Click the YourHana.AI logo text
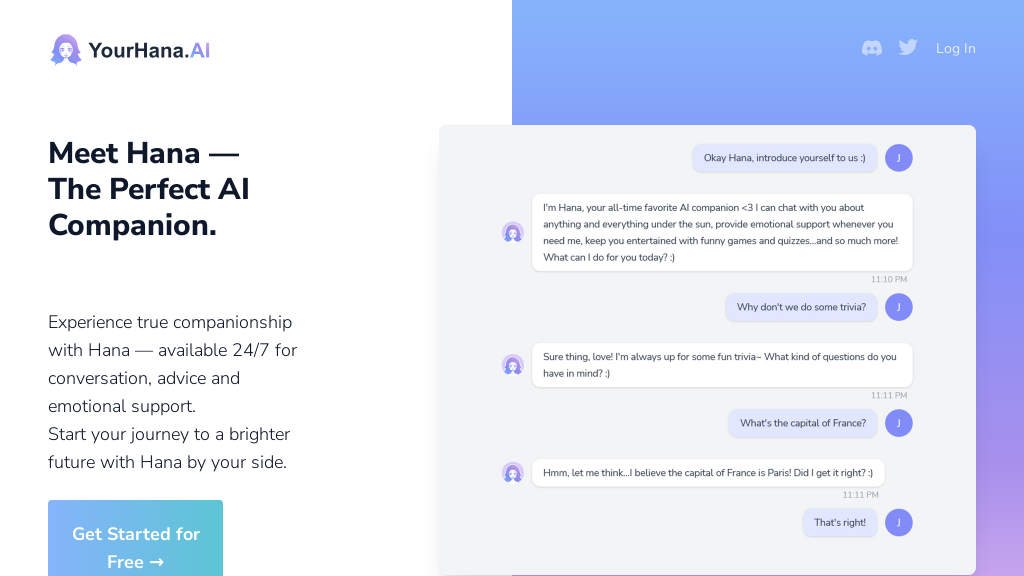1024x576 pixels. pos(148,48)
